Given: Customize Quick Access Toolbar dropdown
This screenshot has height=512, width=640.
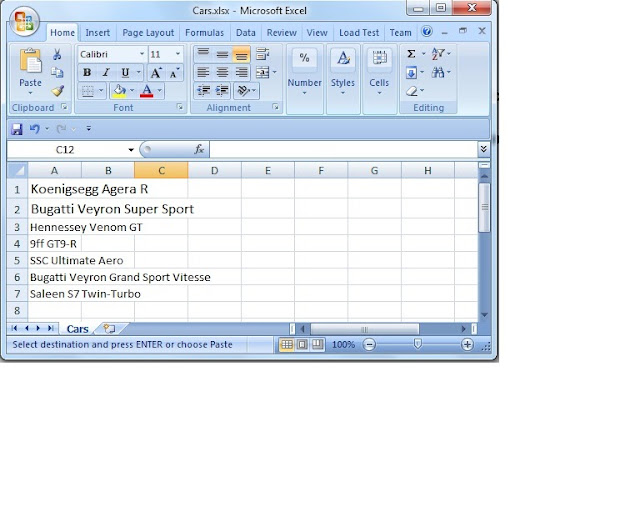Looking at the screenshot, I should coord(89,129).
